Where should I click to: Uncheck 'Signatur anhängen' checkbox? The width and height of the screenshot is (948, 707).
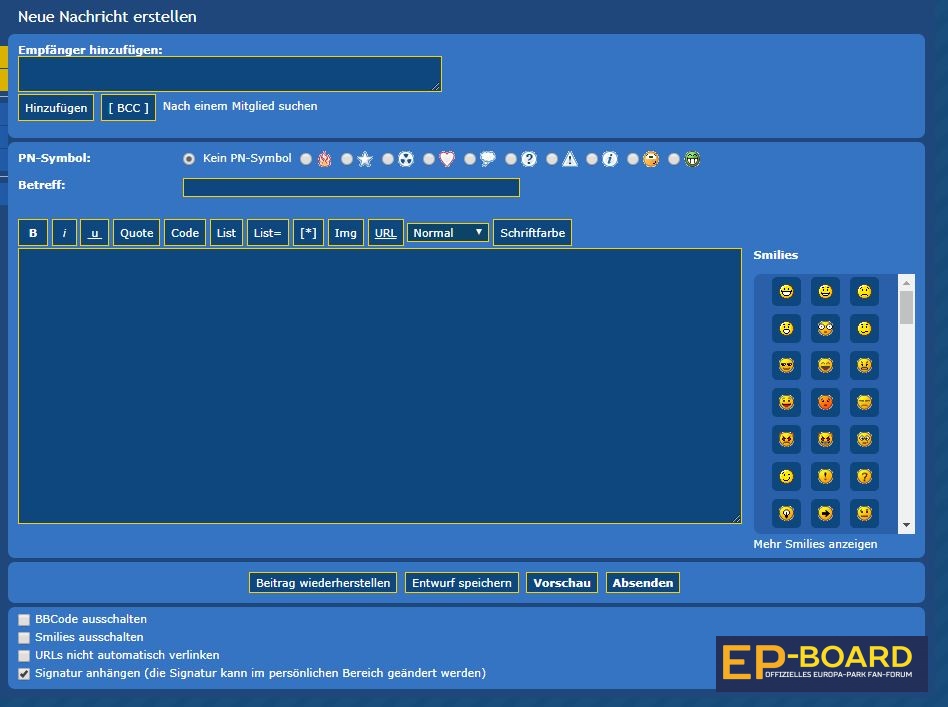pos(24,674)
